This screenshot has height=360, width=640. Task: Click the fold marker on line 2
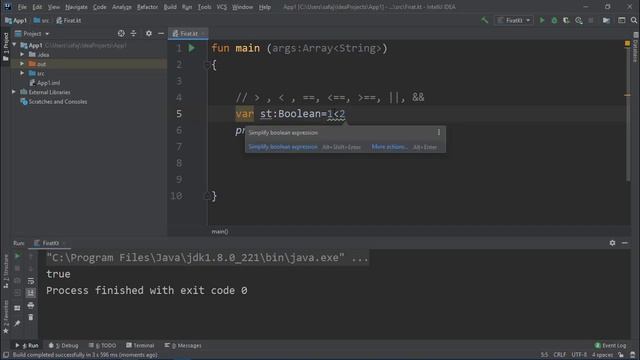point(207,64)
